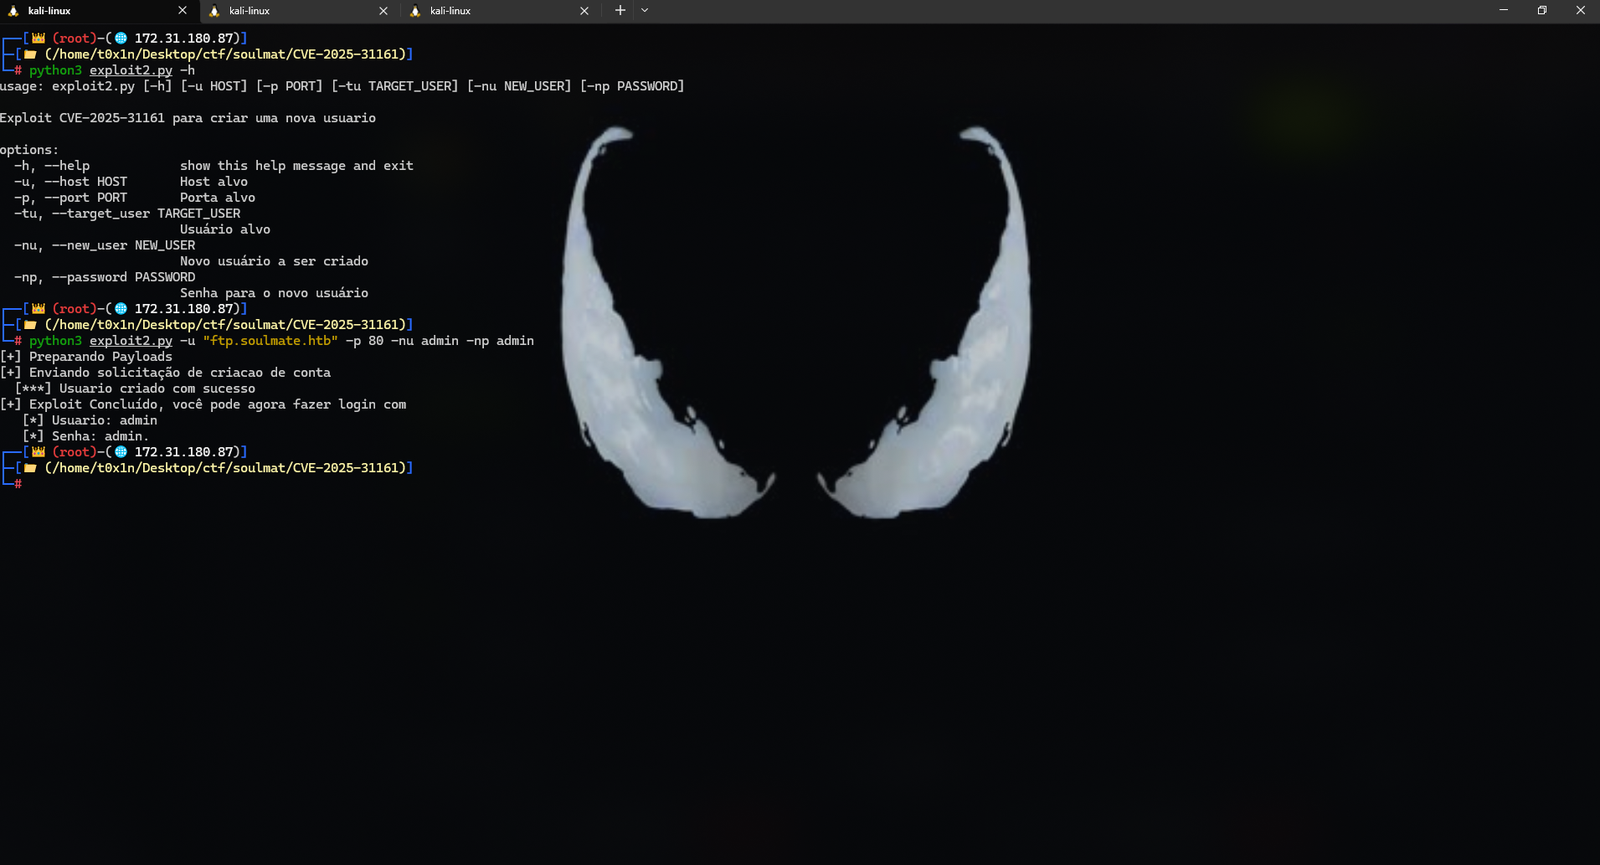Click the 'Usuário alvo' description

pyautogui.click(x=225, y=230)
